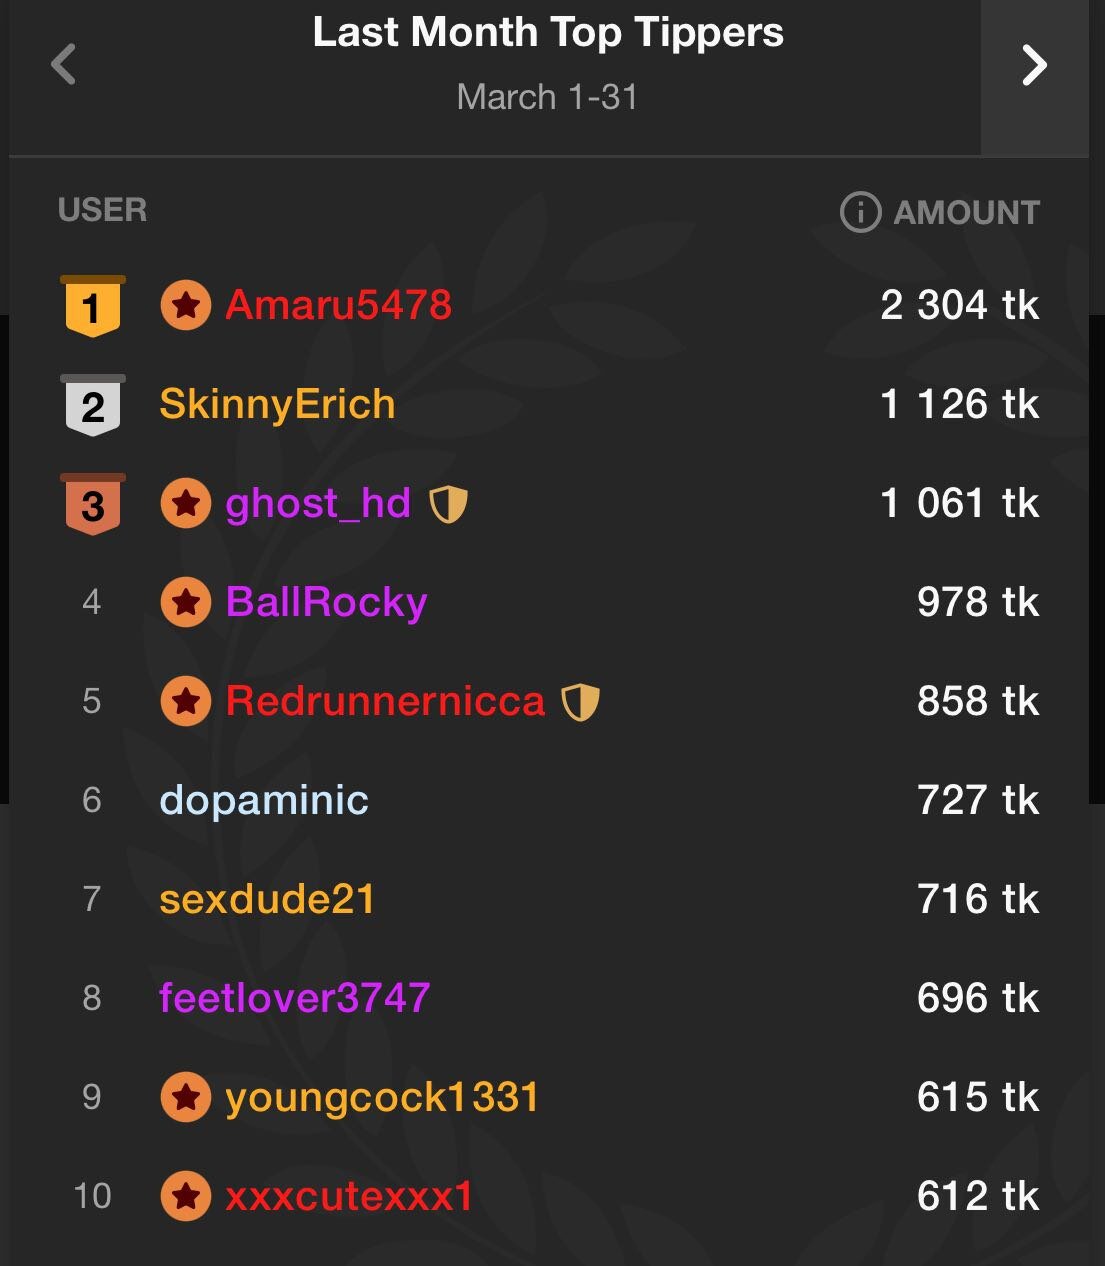
Task: Open user sexdude21's profile
Action: [x=267, y=899]
